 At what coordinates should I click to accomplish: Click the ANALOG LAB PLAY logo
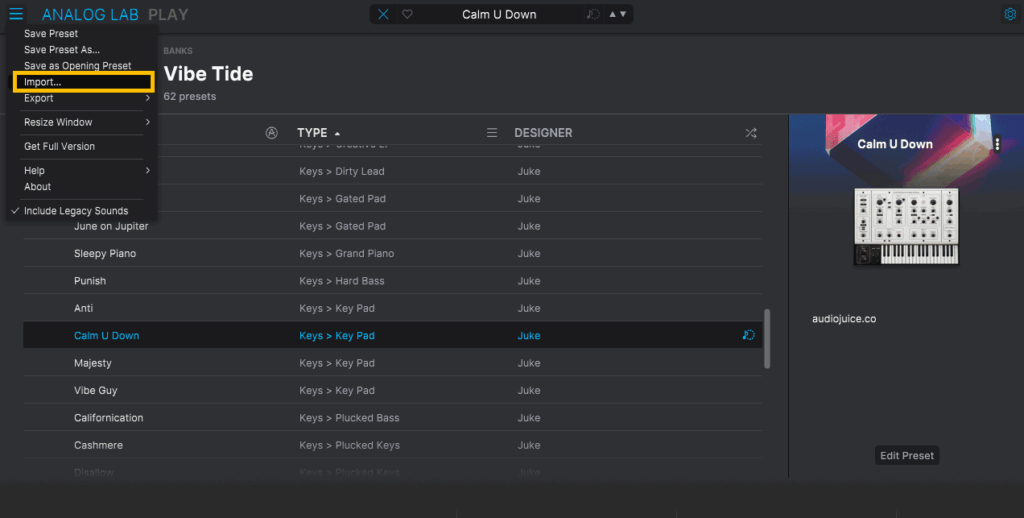115,14
